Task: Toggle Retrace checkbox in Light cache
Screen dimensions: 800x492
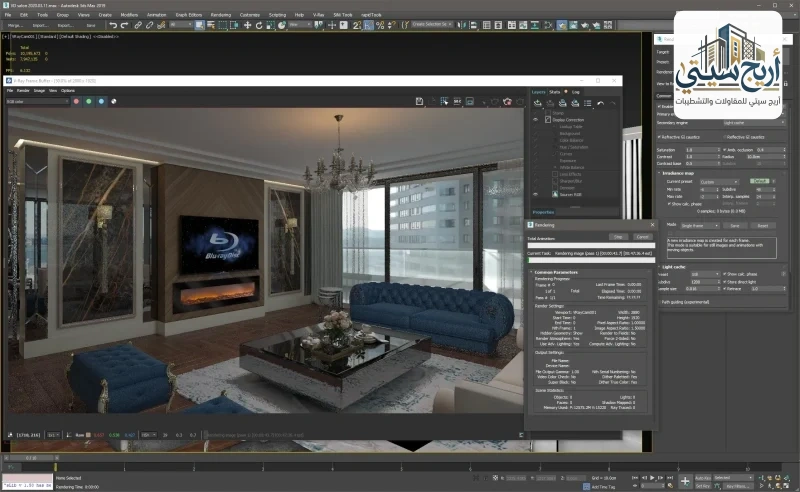Action: [724, 289]
